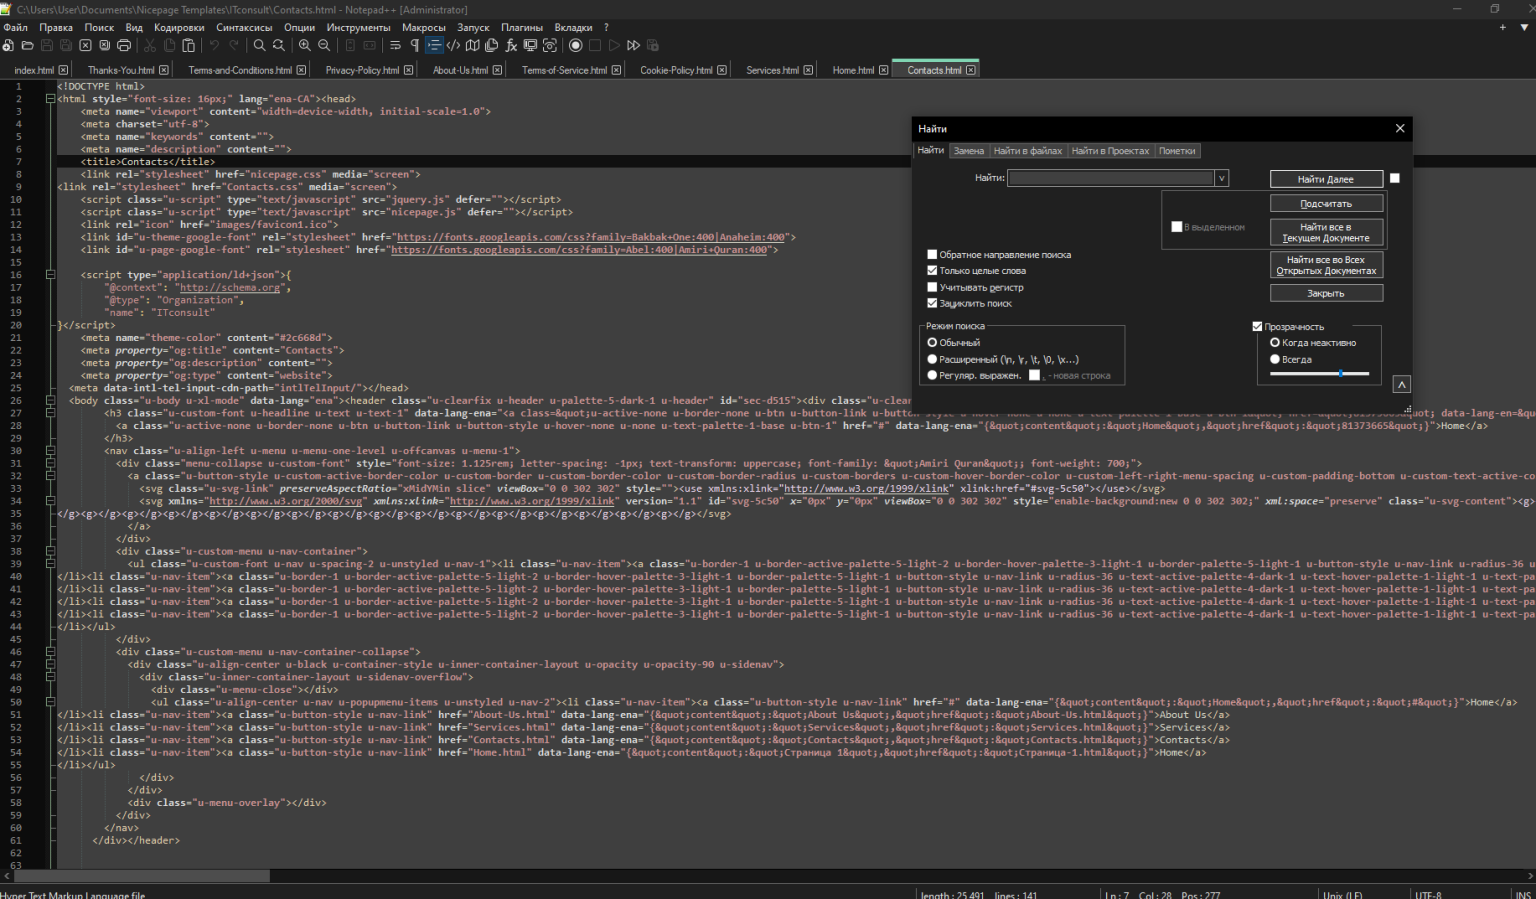Click the Find magnifier toolbar icon
The image size is (1536, 899).
[x=259, y=45]
